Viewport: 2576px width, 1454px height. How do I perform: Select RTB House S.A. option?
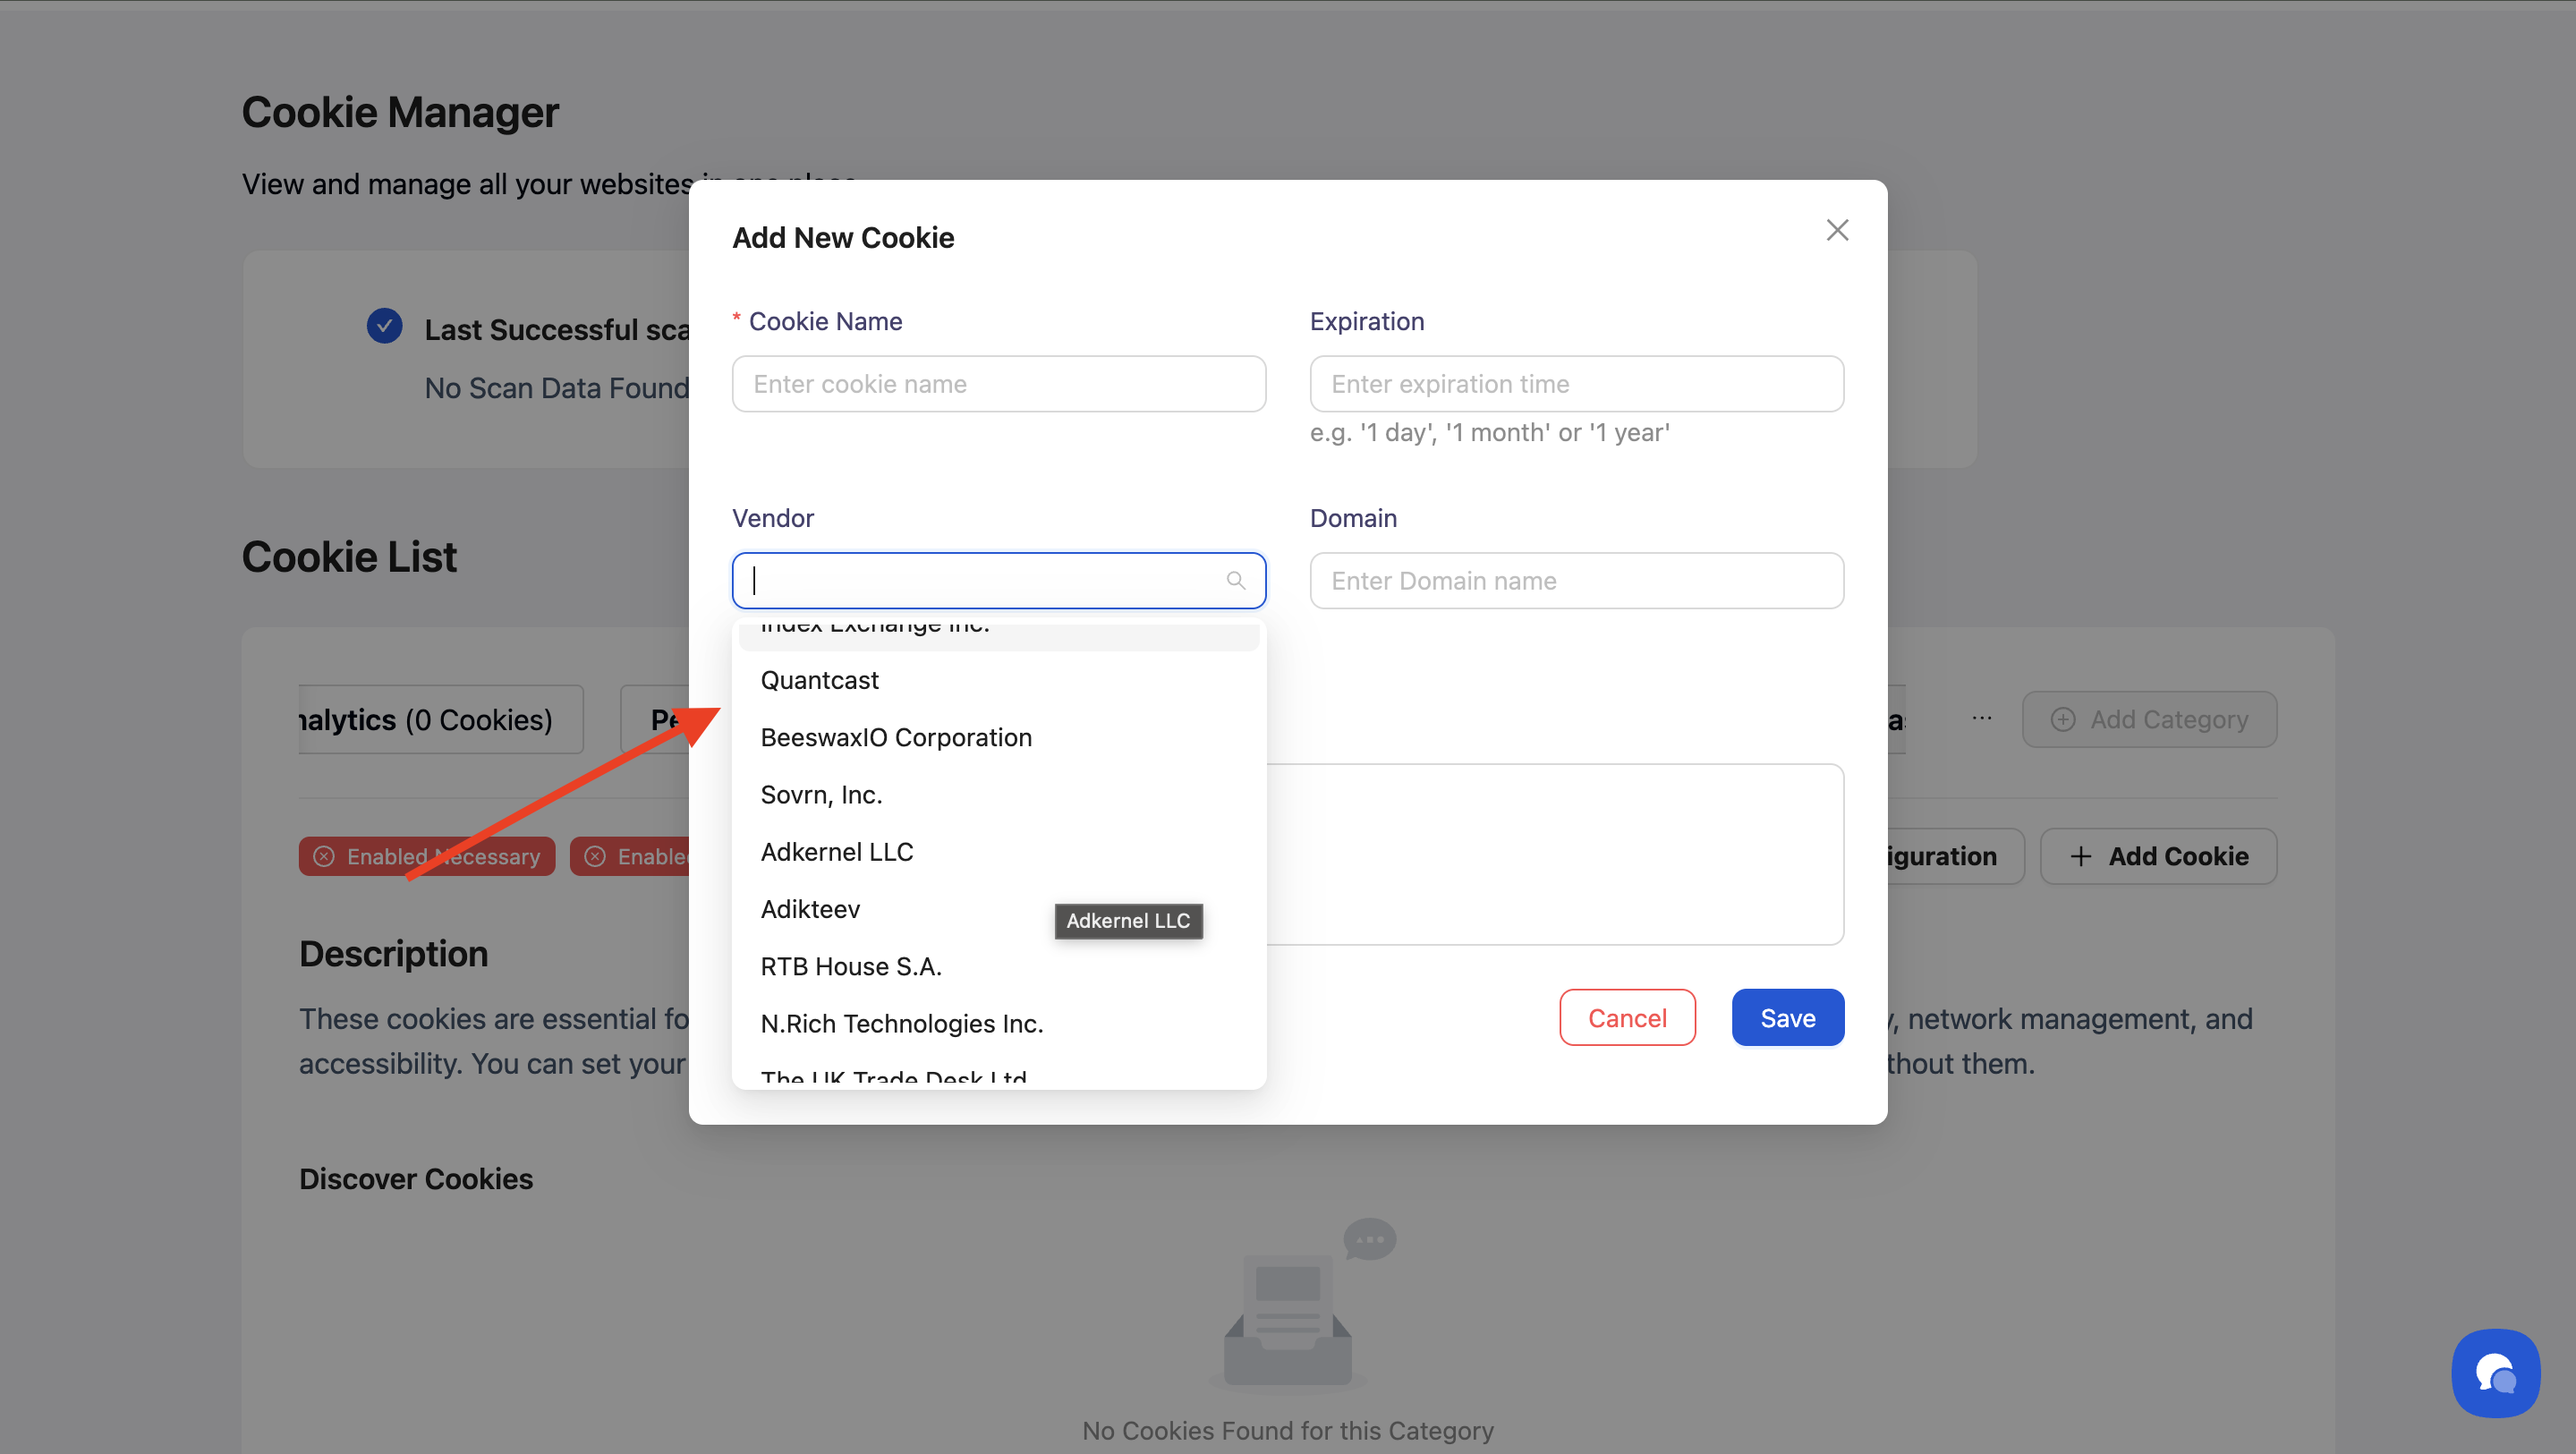click(851, 966)
